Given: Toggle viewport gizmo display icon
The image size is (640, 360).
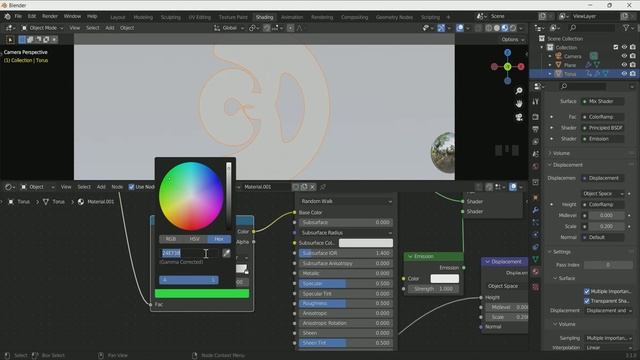Looking at the screenshot, I should 441,28.
